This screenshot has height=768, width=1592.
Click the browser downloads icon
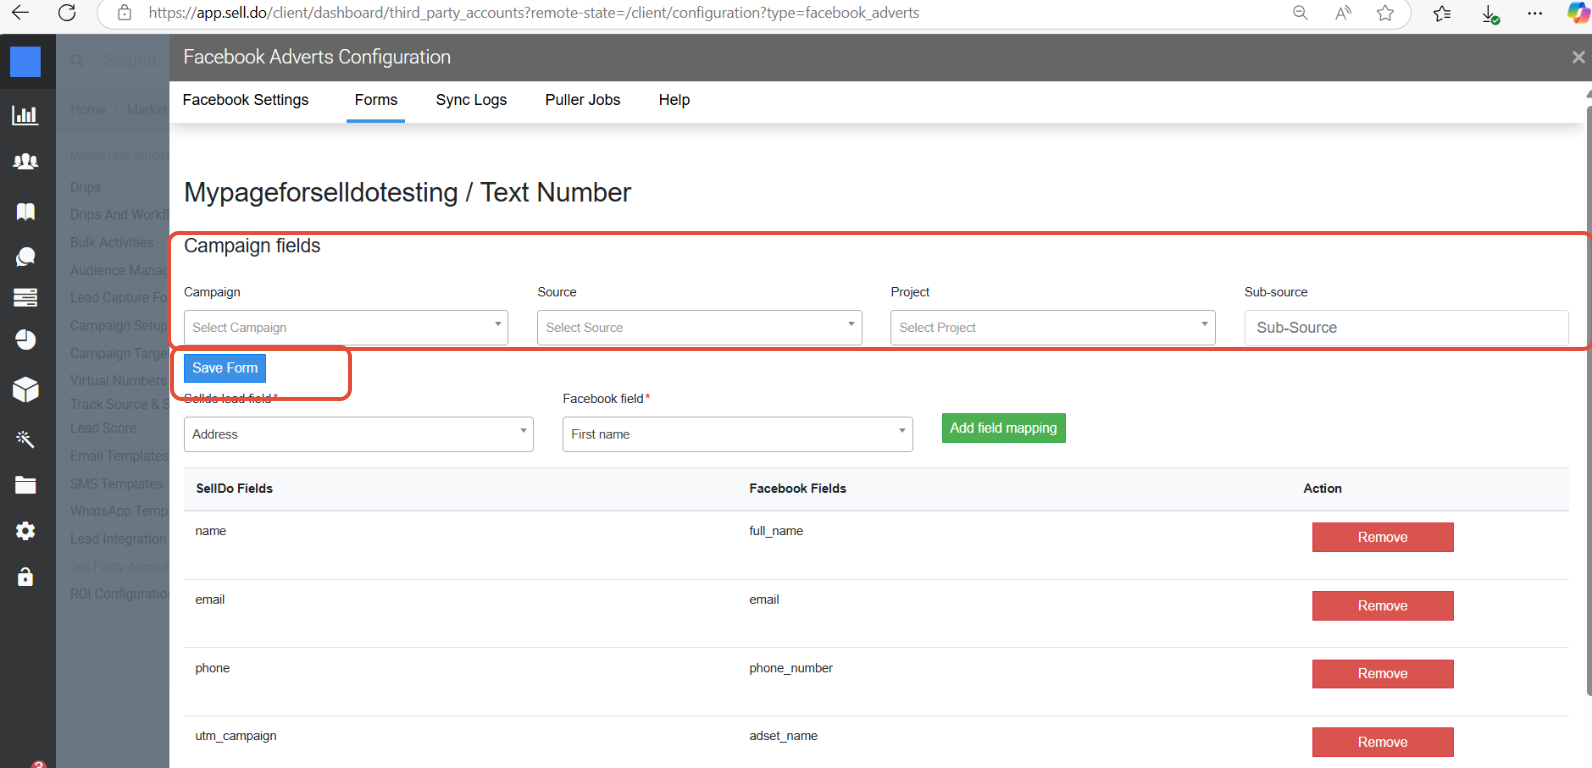(x=1489, y=13)
